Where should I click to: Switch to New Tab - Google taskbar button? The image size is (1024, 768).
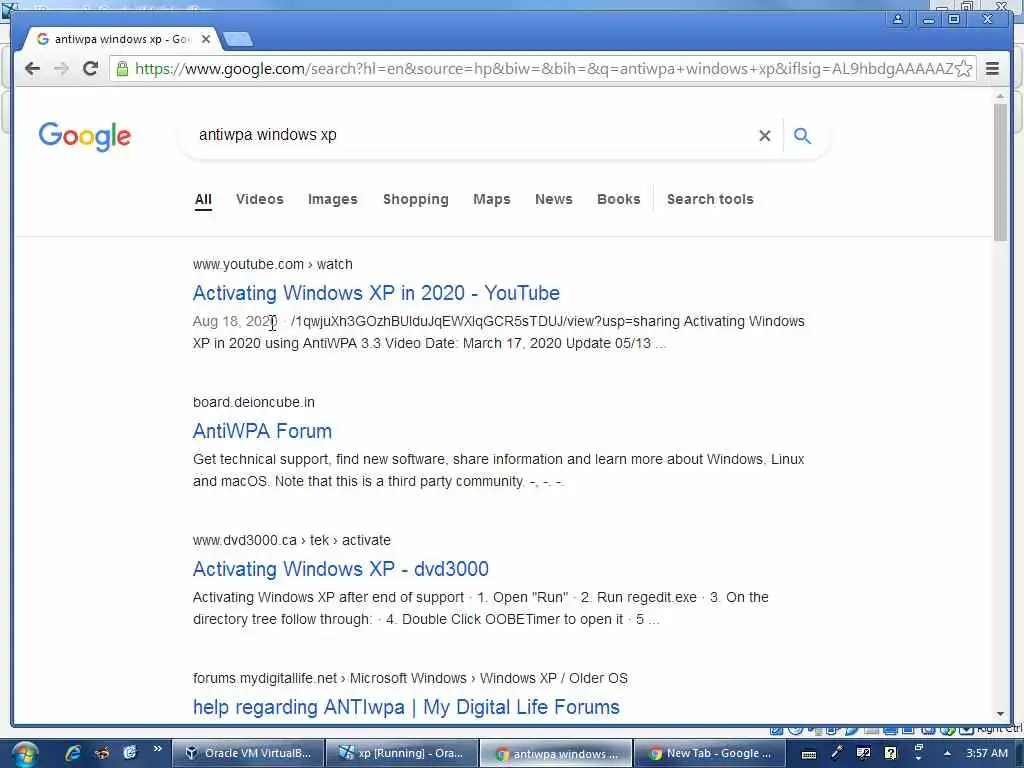point(710,753)
